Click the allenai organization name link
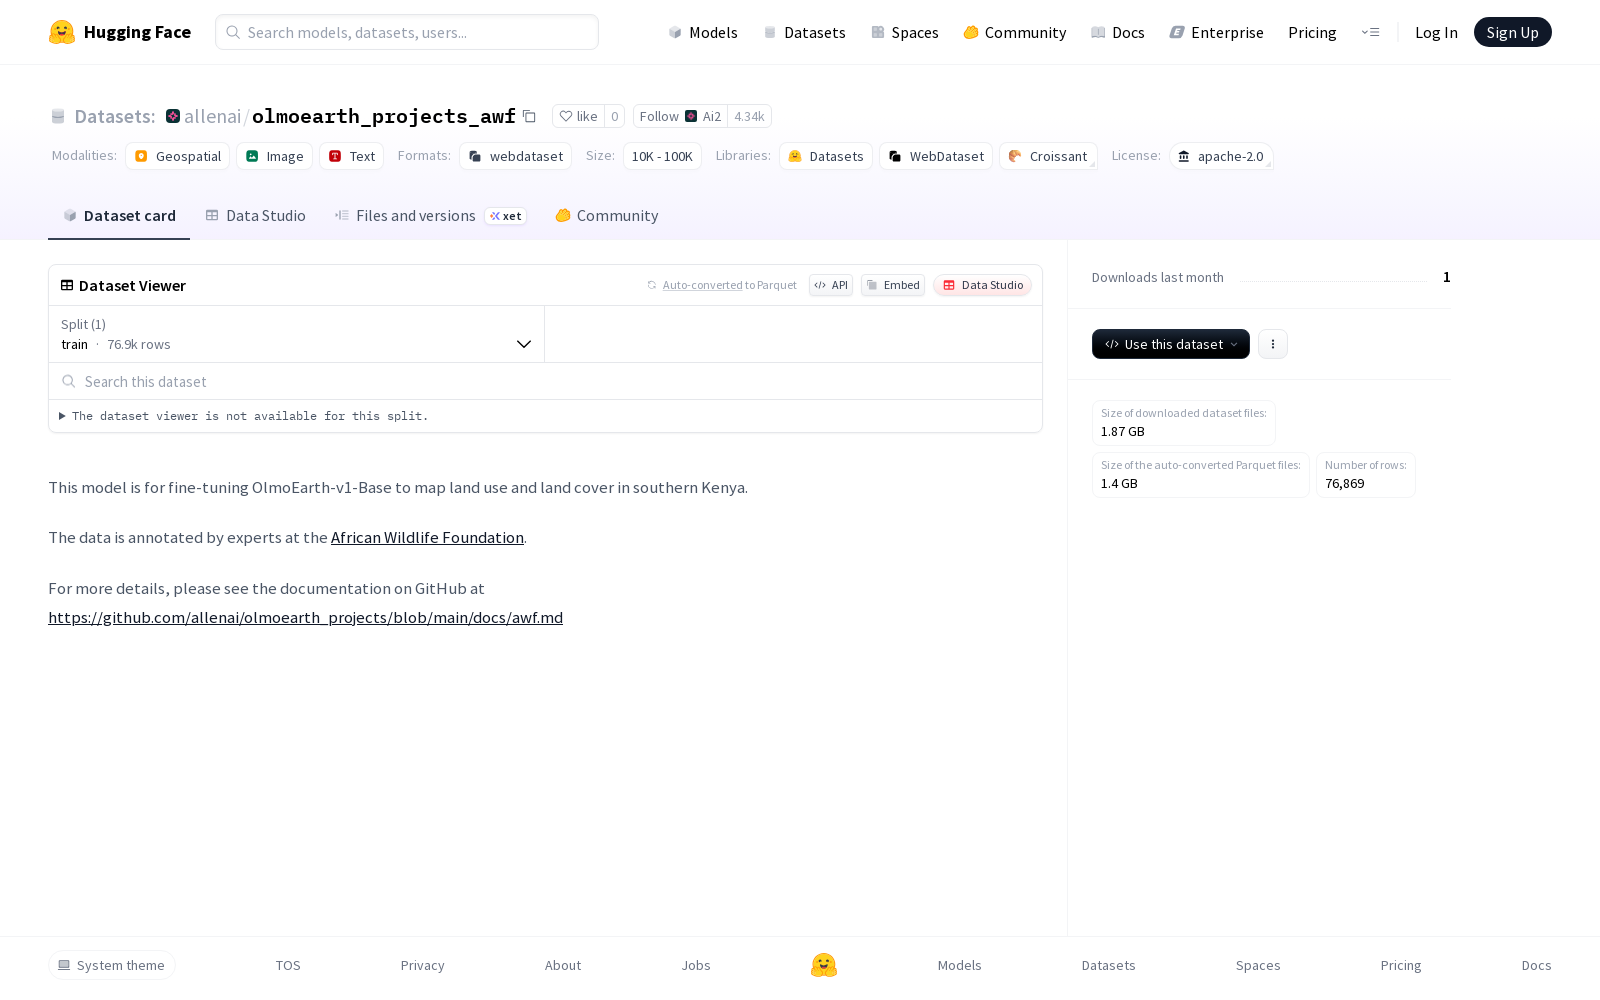This screenshot has width=1600, height=1000. click(x=212, y=116)
